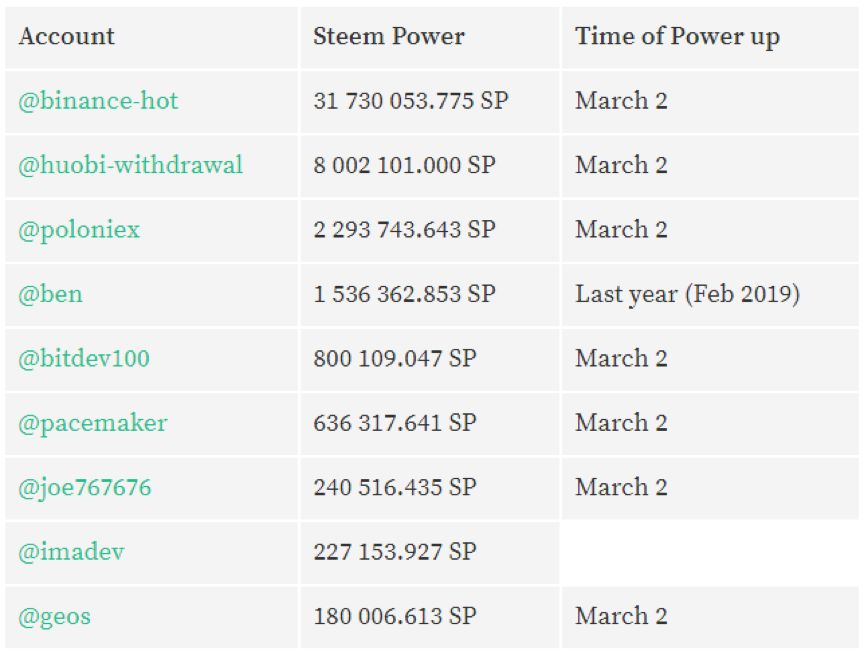Open the @joe767676 account link
This screenshot has width=864, height=655.
(x=85, y=487)
